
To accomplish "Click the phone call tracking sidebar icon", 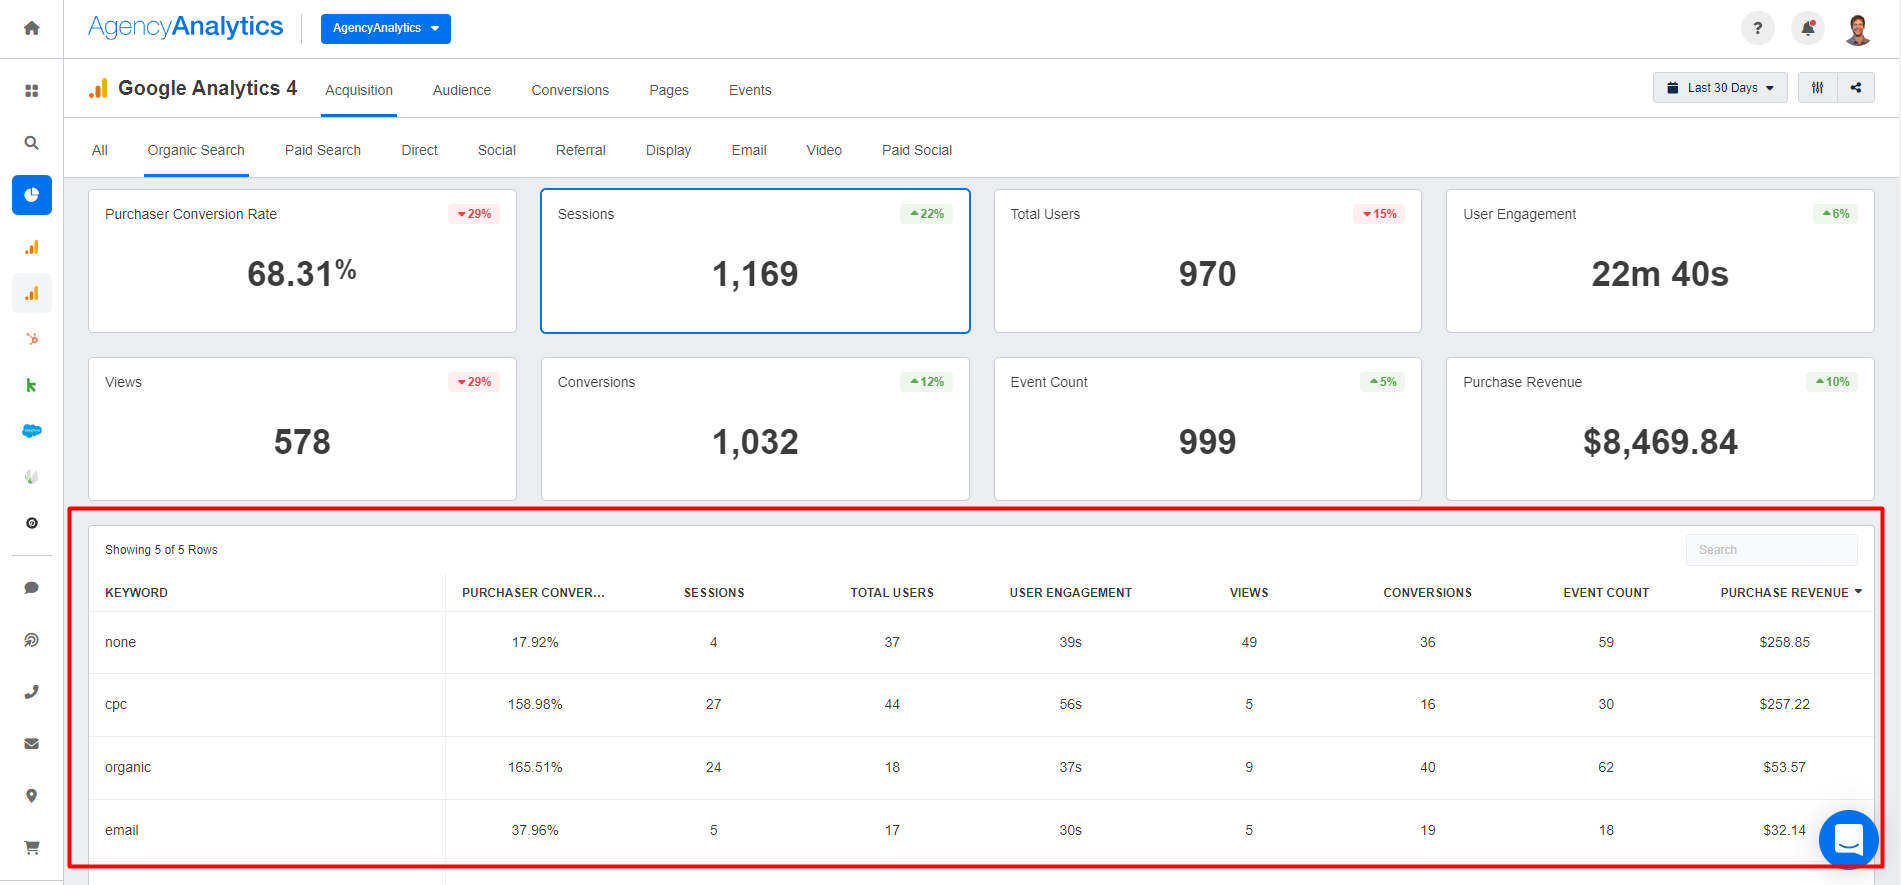I will 32,692.
